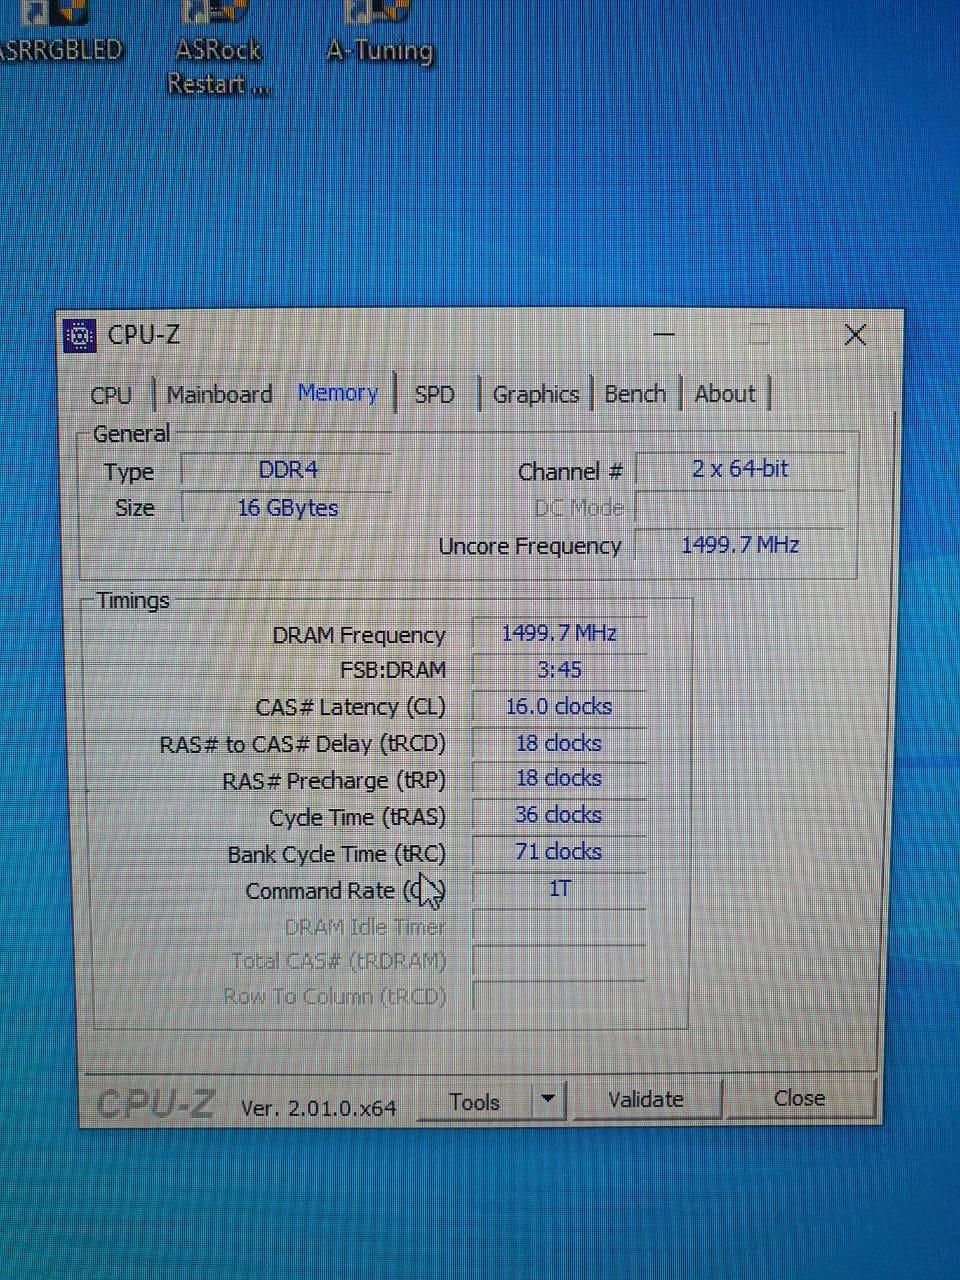Click the Close button at bottom
Viewport: 960px width, 1280px height.
coord(799,1098)
